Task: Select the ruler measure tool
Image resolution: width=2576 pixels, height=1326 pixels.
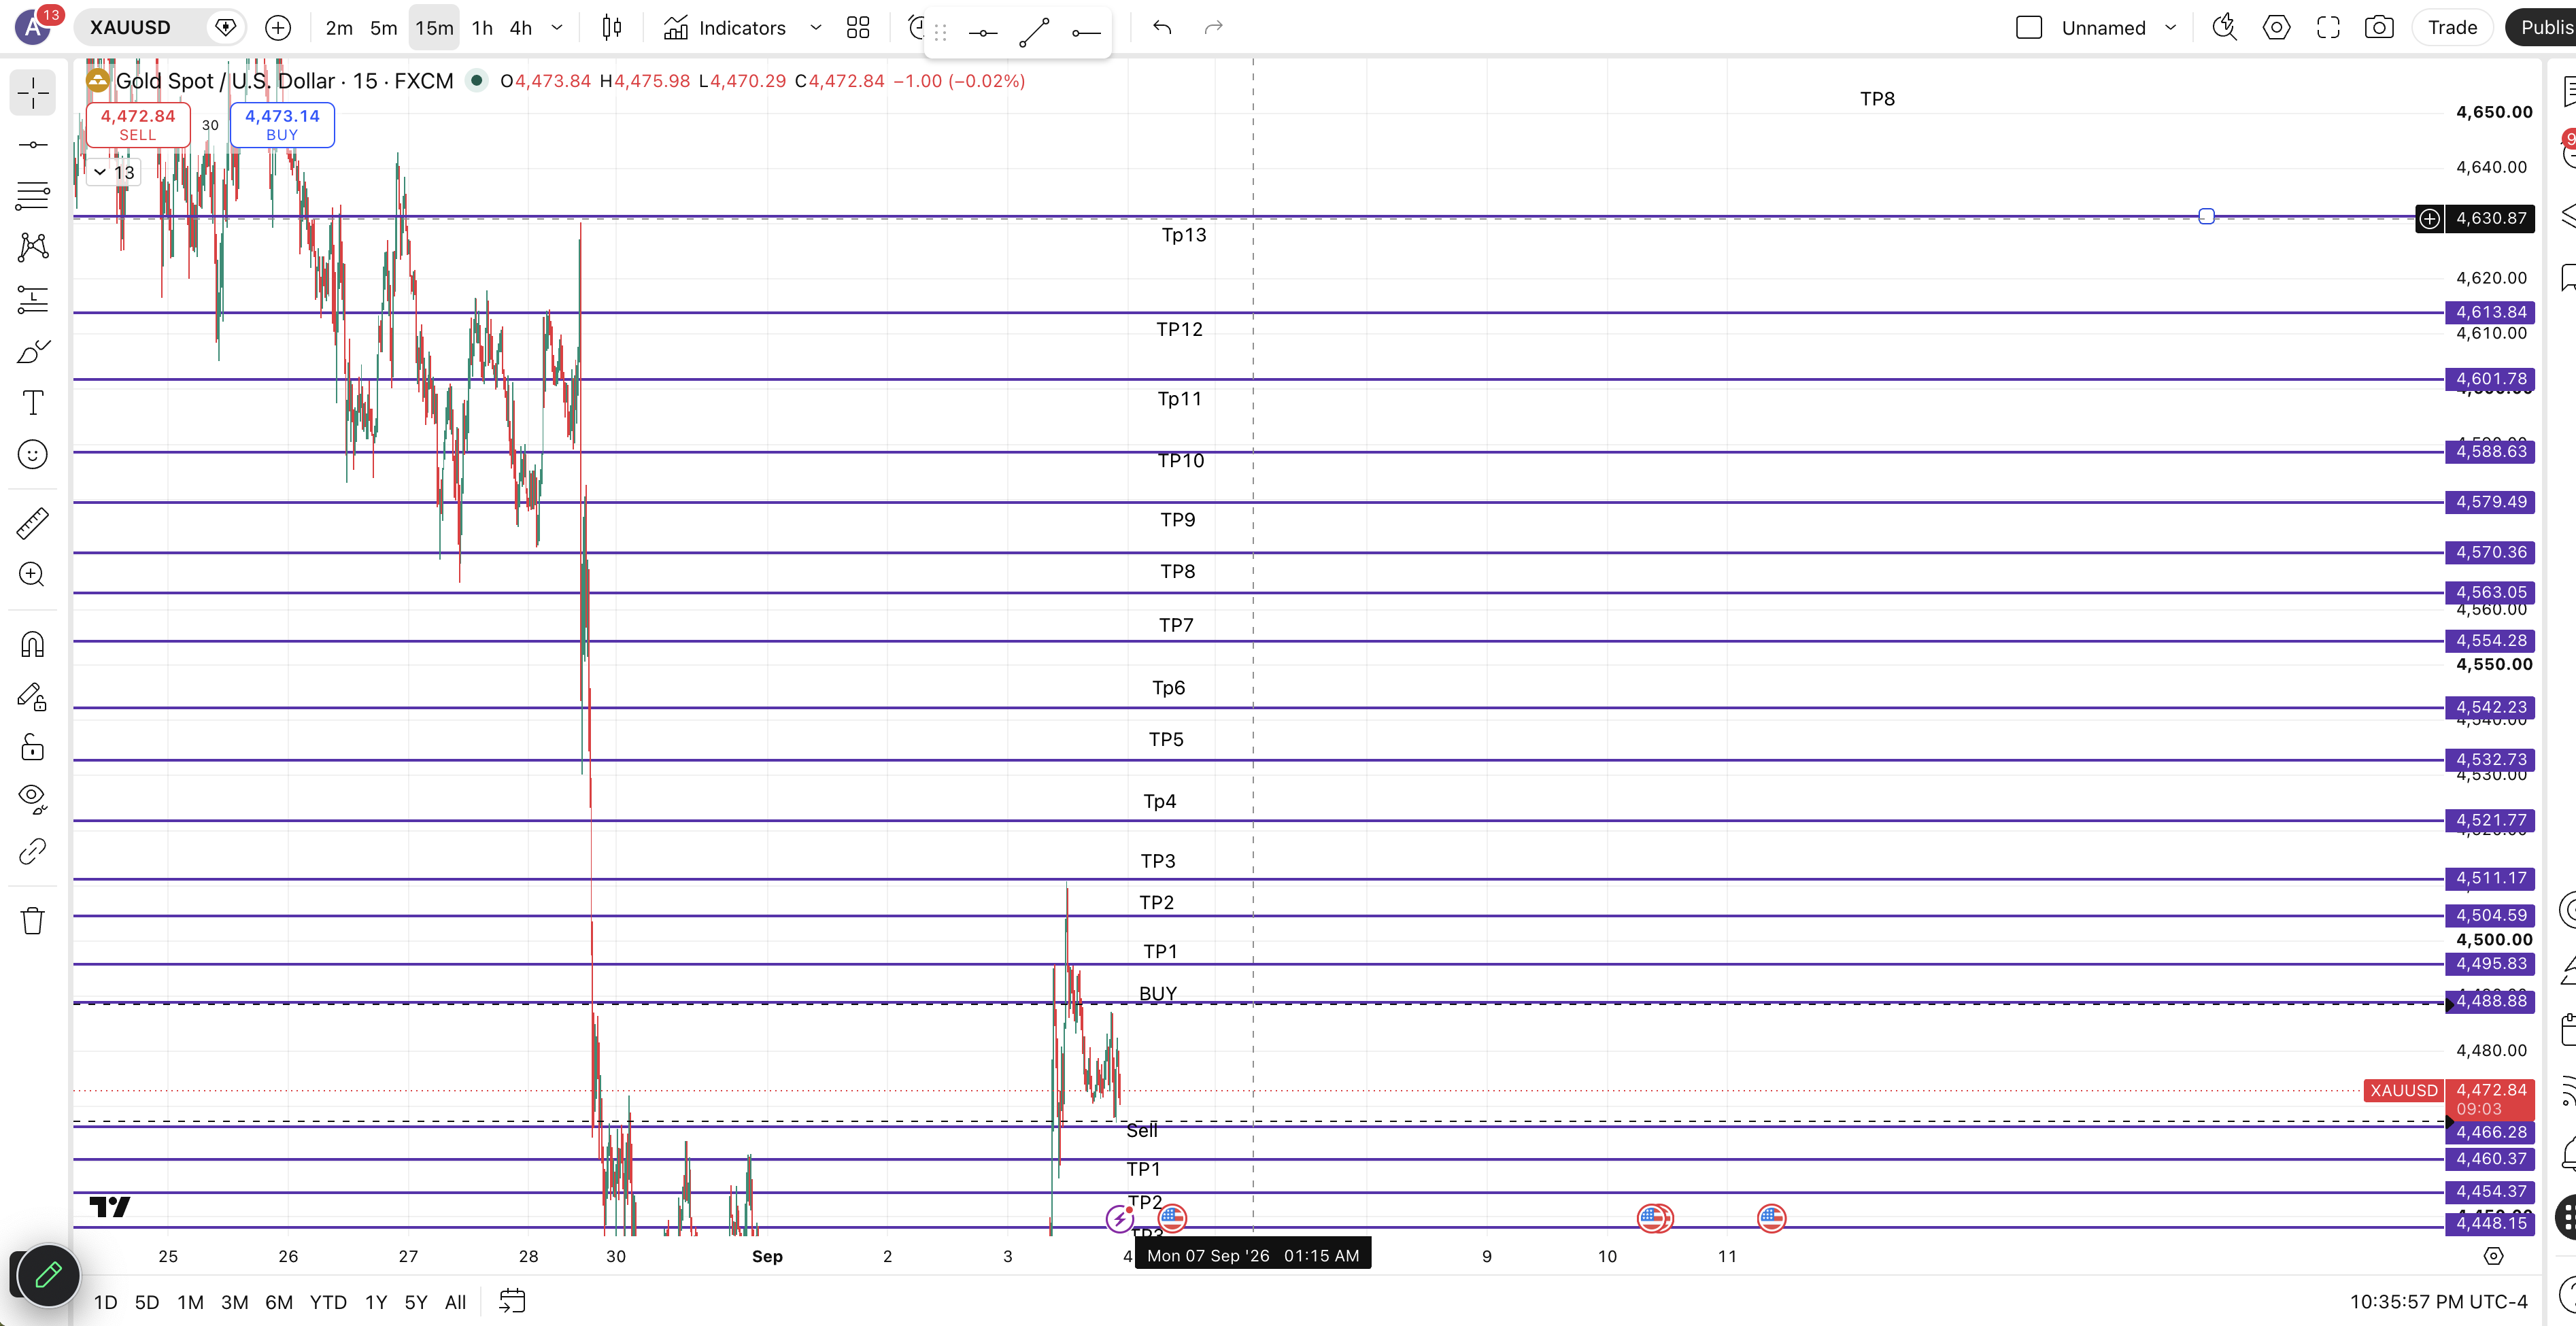Action: coord(32,523)
